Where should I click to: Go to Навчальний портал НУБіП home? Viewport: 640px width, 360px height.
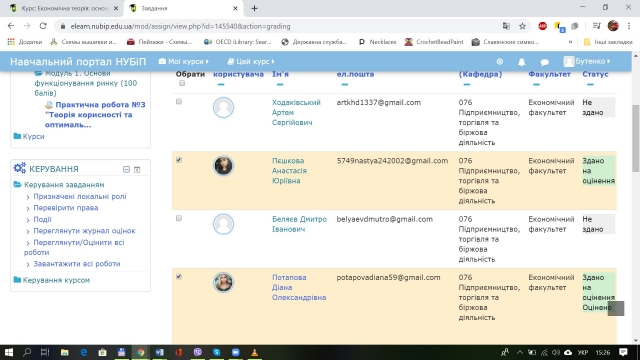click(x=78, y=62)
